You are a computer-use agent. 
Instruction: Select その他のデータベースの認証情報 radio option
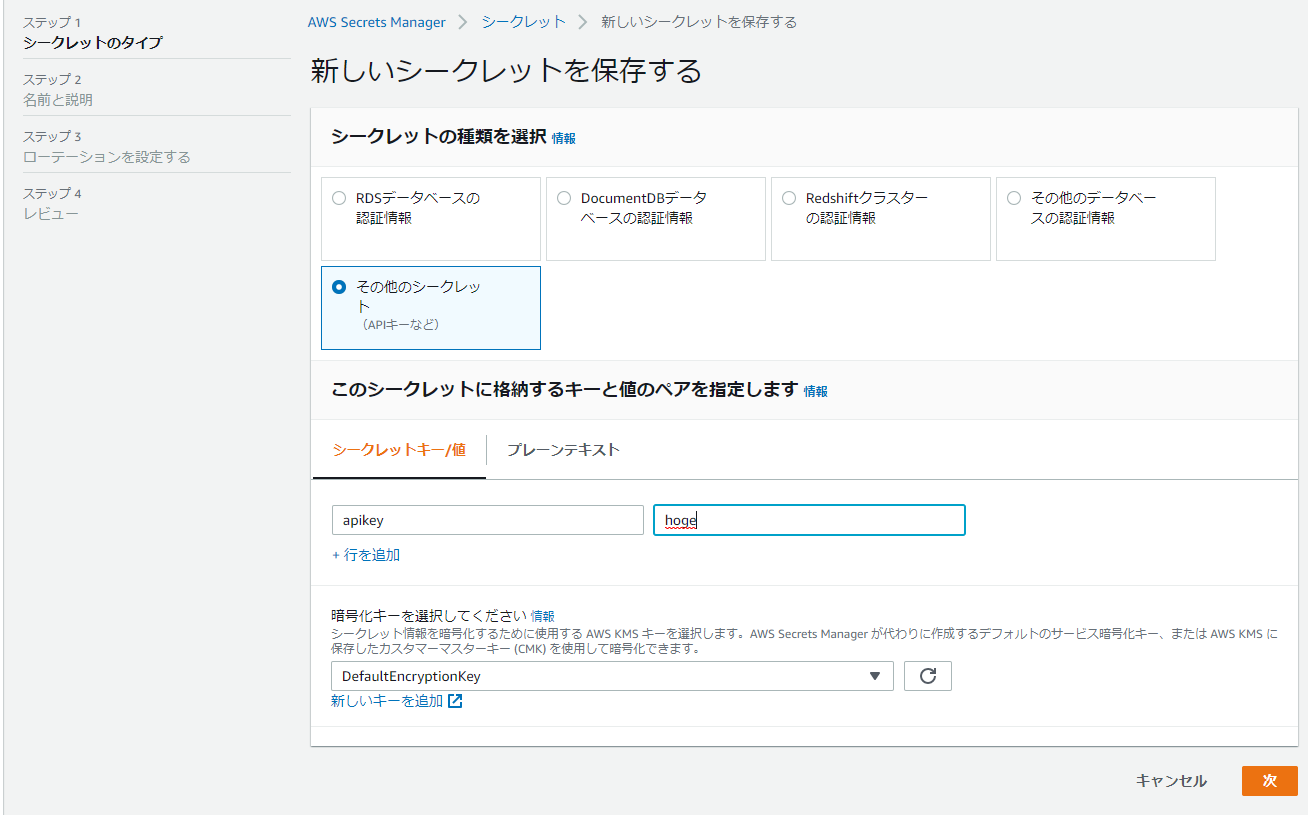point(1014,198)
